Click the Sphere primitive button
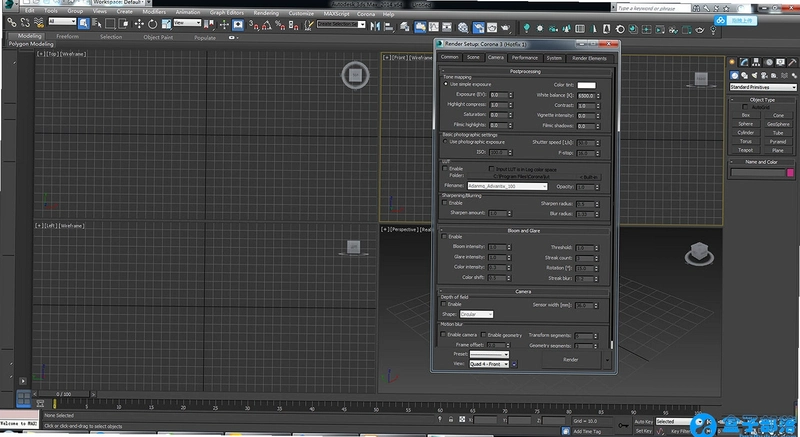800x437 pixels. coord(745,124)
